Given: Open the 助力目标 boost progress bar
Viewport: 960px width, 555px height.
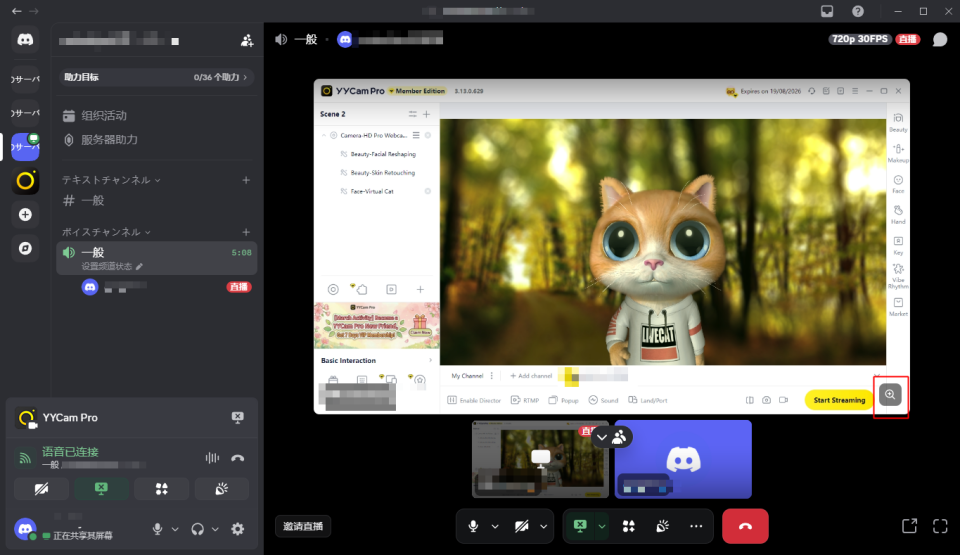Looking at the screenshot, I should 156,77.
